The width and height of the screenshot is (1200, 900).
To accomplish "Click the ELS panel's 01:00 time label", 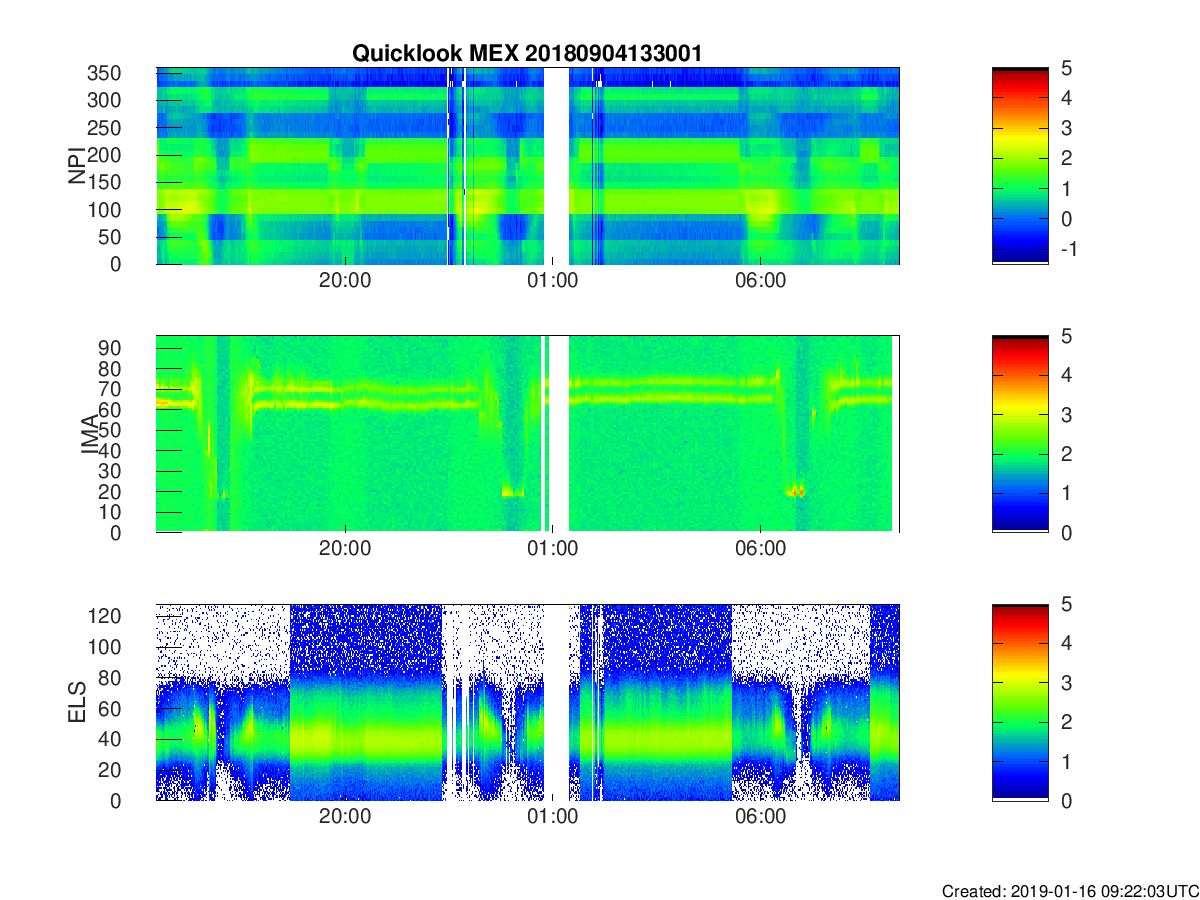I will click(553, 818).
